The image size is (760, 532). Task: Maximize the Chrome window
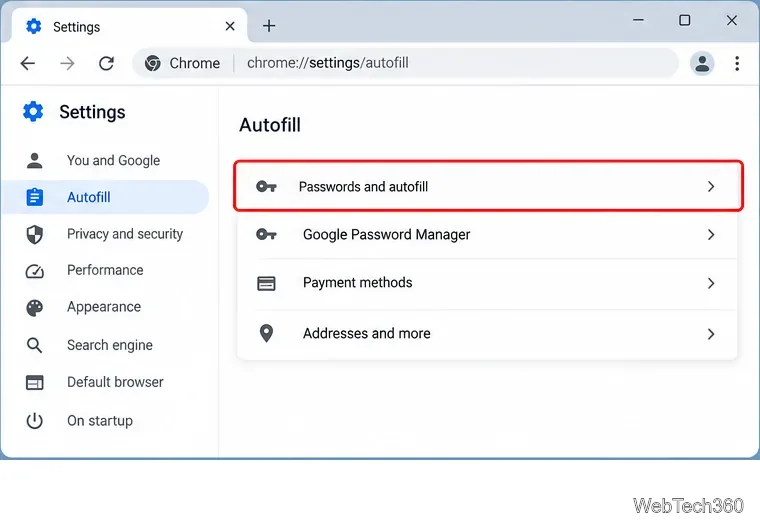click(684, 20)
